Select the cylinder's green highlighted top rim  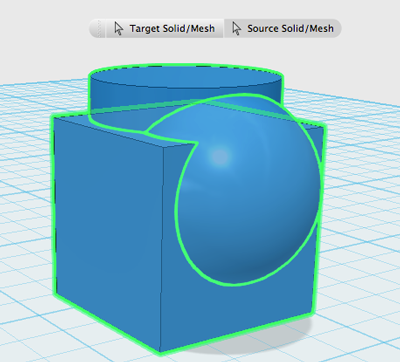pos(185,66)
